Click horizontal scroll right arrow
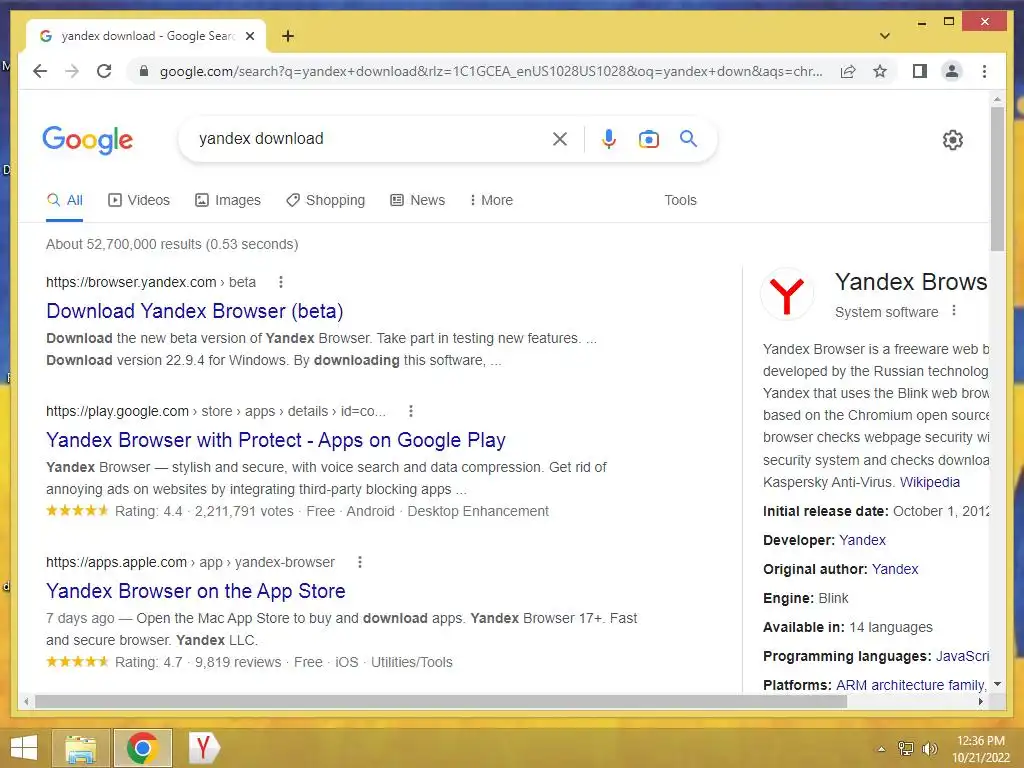The image size is (1024, 768). [x=981, y=701]
